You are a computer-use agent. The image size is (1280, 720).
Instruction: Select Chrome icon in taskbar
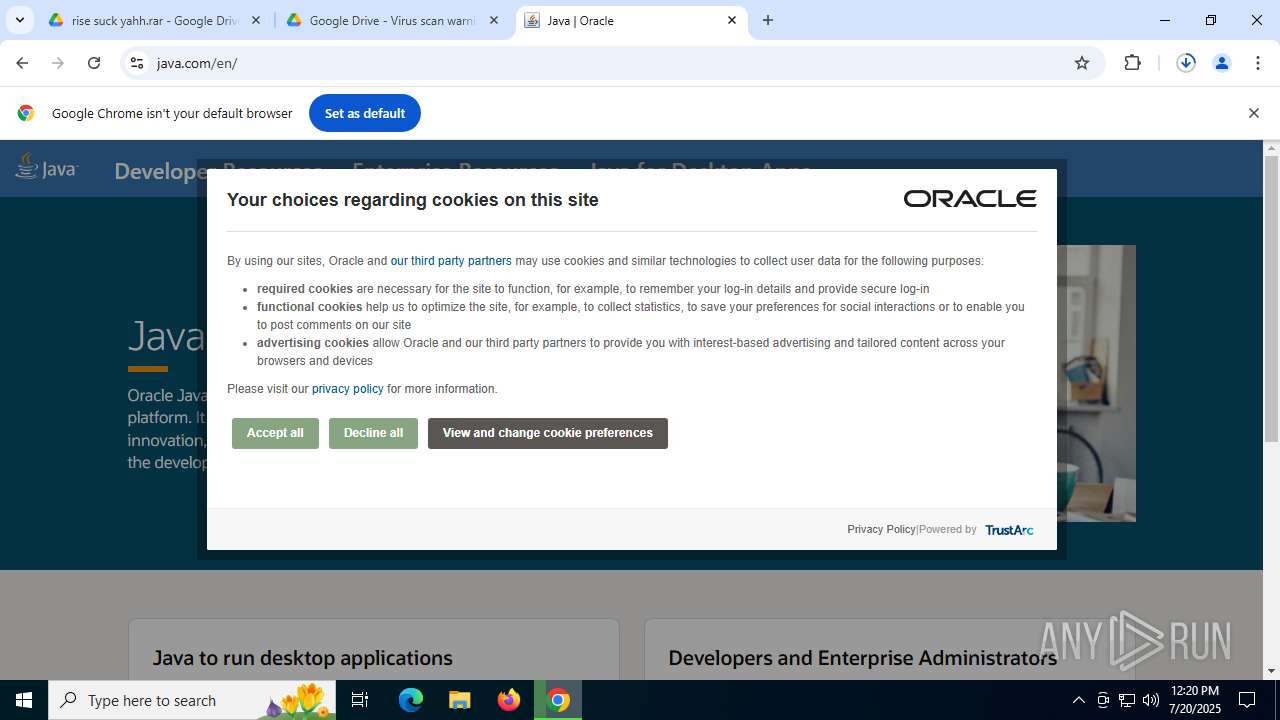coord(559,700)
